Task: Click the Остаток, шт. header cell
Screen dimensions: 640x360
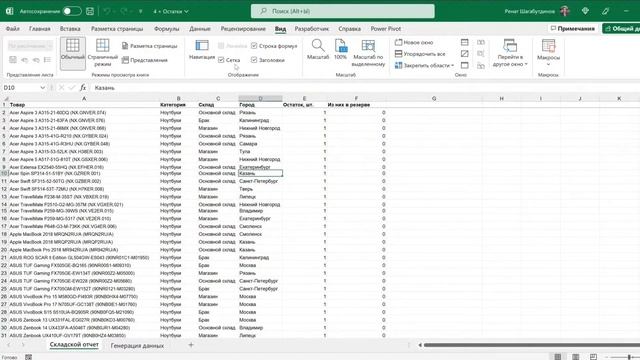Action: tap(304, 105)
